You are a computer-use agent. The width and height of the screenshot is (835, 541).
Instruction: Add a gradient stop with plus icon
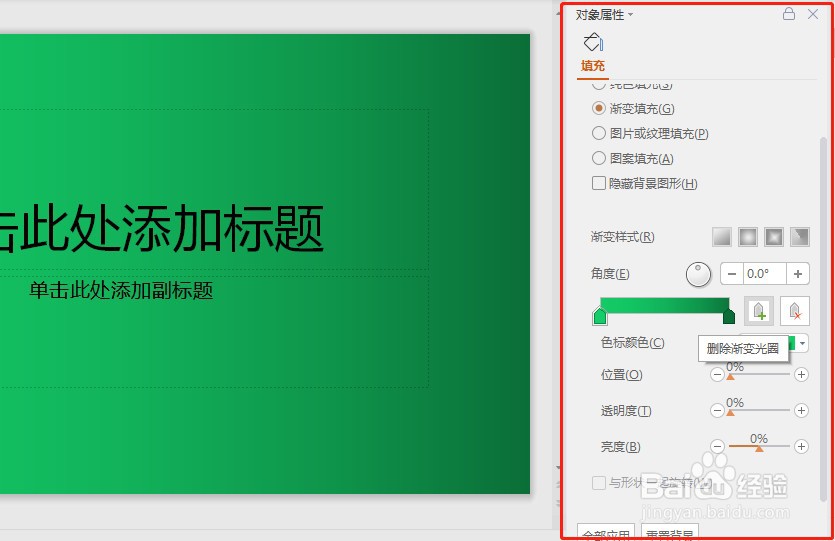(759, 311)
